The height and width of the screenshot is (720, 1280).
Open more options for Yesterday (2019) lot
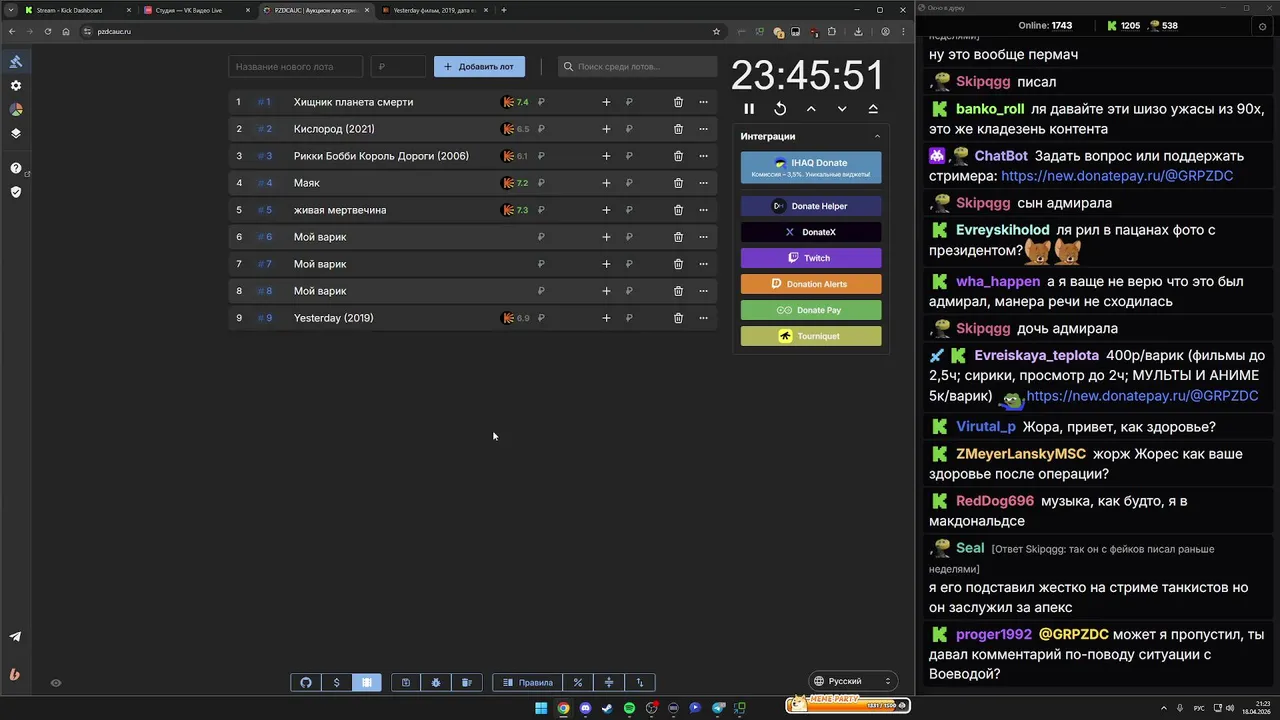tap(703, 318)
